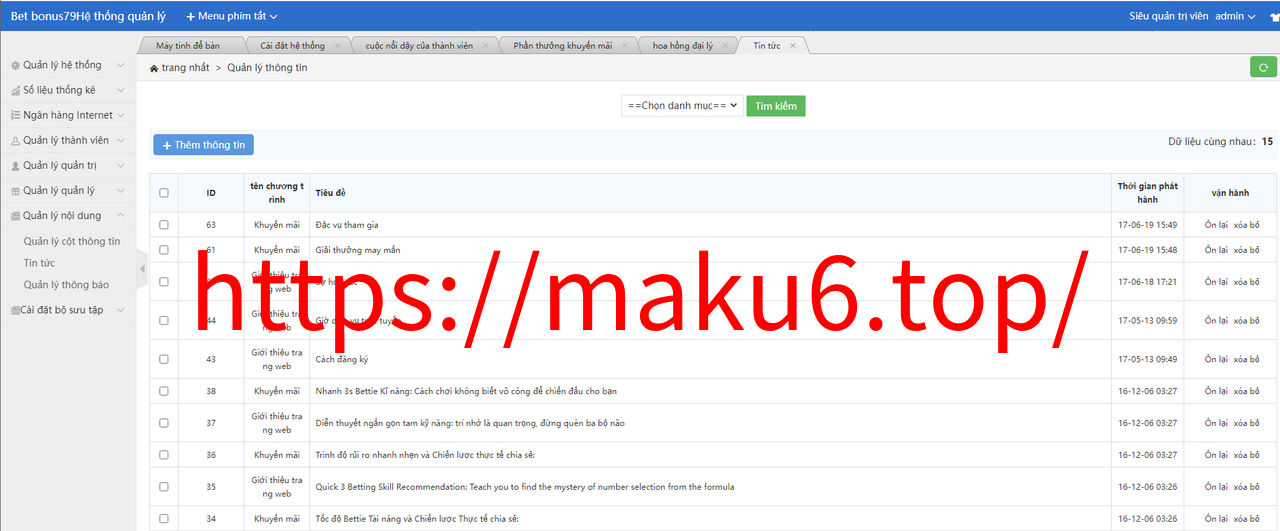Click xóa bỏ for row ID 35
The image size is (1280, 531).
[1247, 487]
